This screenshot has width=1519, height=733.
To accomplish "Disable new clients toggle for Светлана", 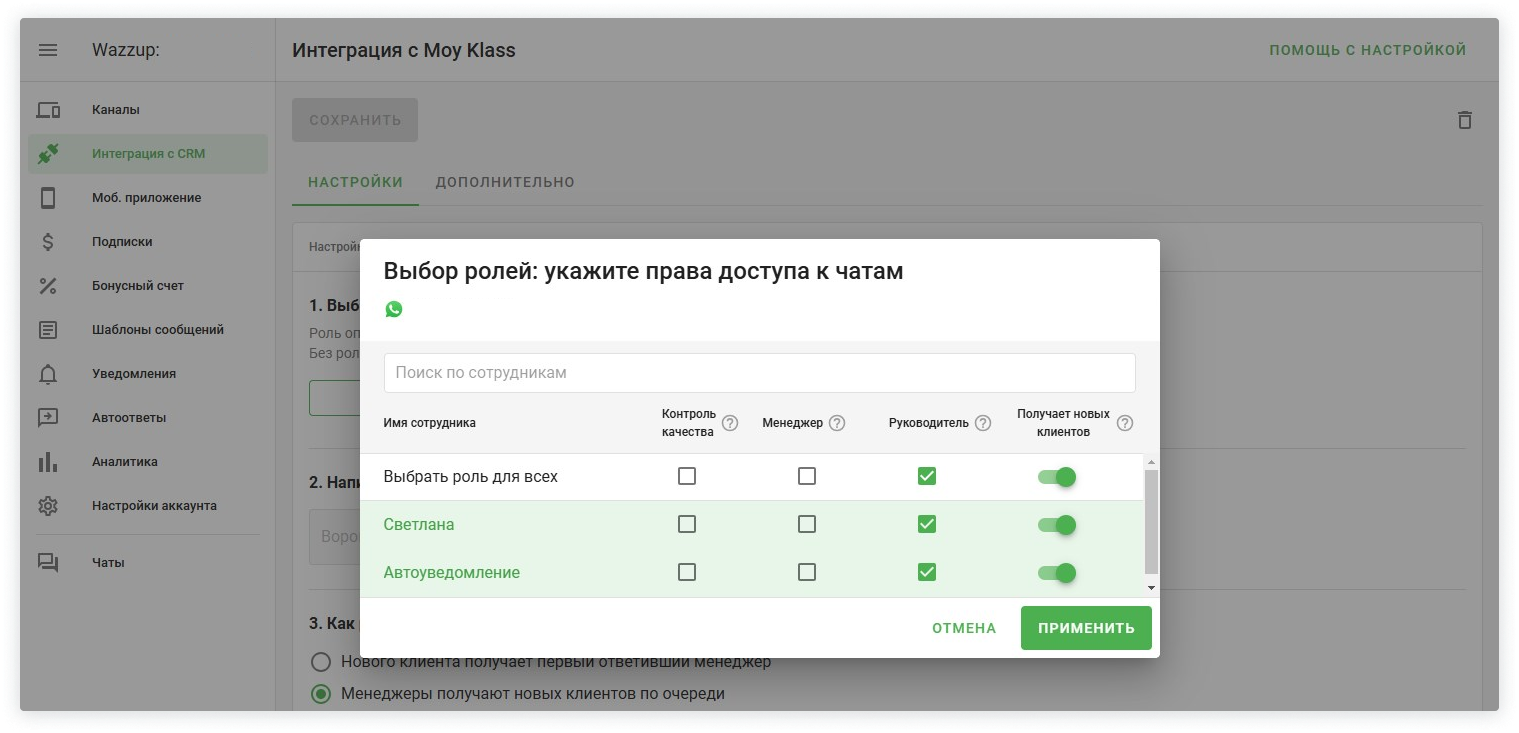I will pos(1057,524).
